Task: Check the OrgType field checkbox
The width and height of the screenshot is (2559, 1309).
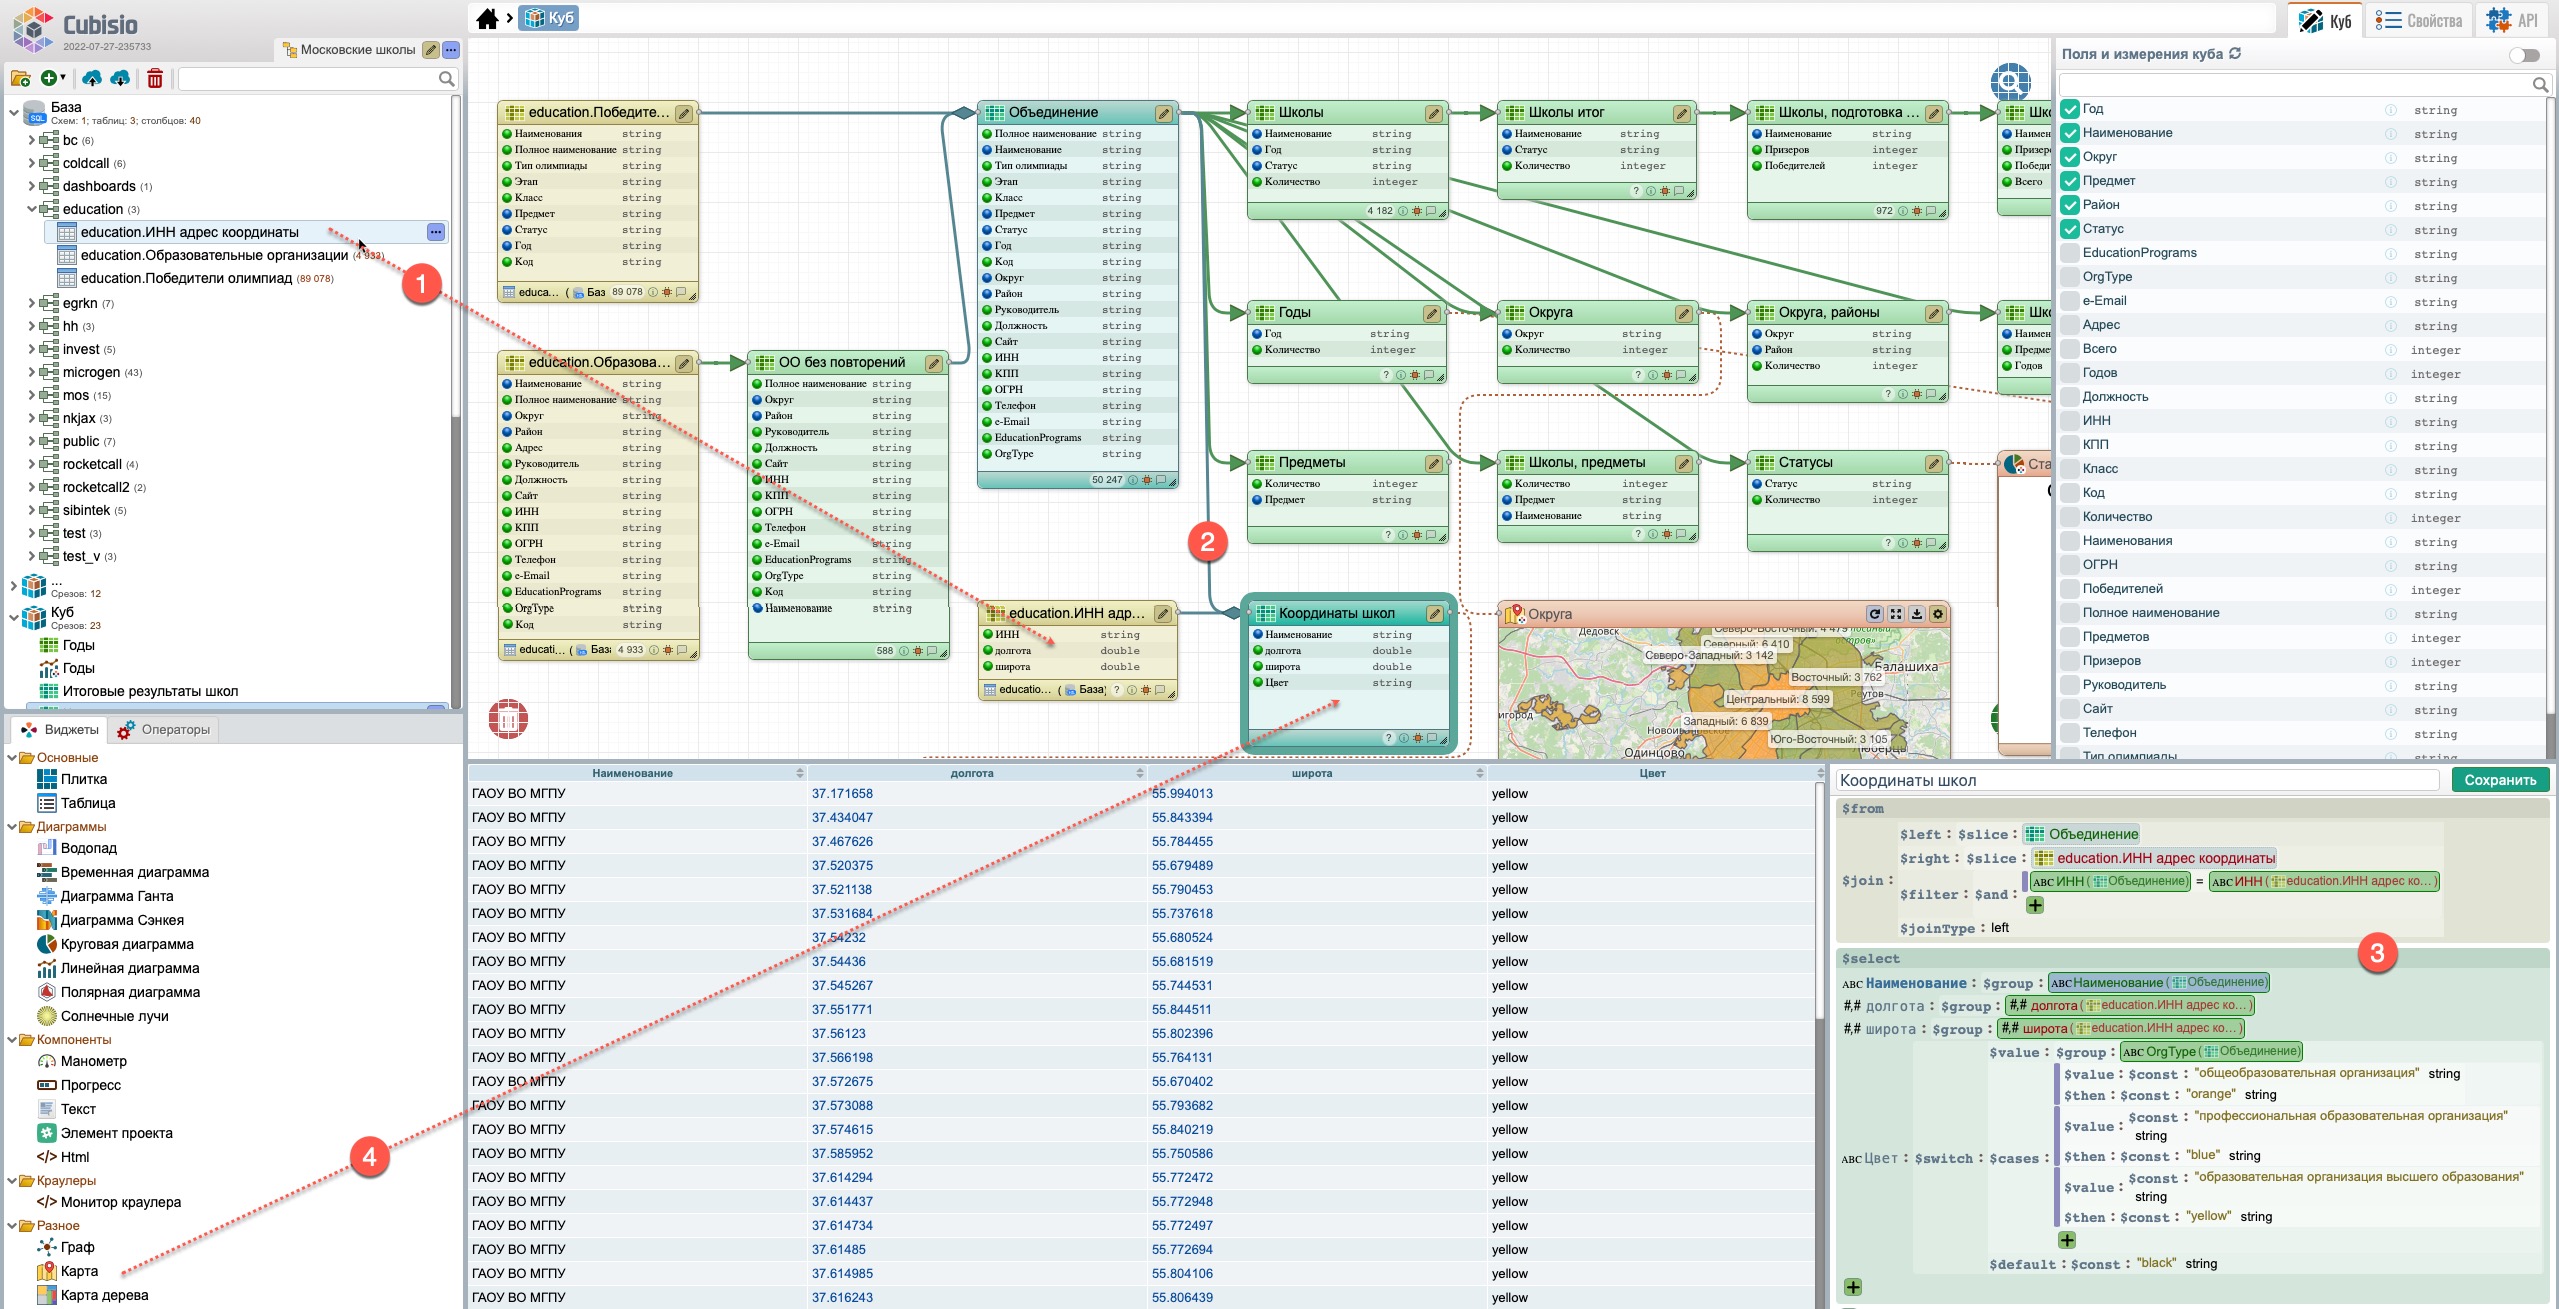Action: point(2070,277)
